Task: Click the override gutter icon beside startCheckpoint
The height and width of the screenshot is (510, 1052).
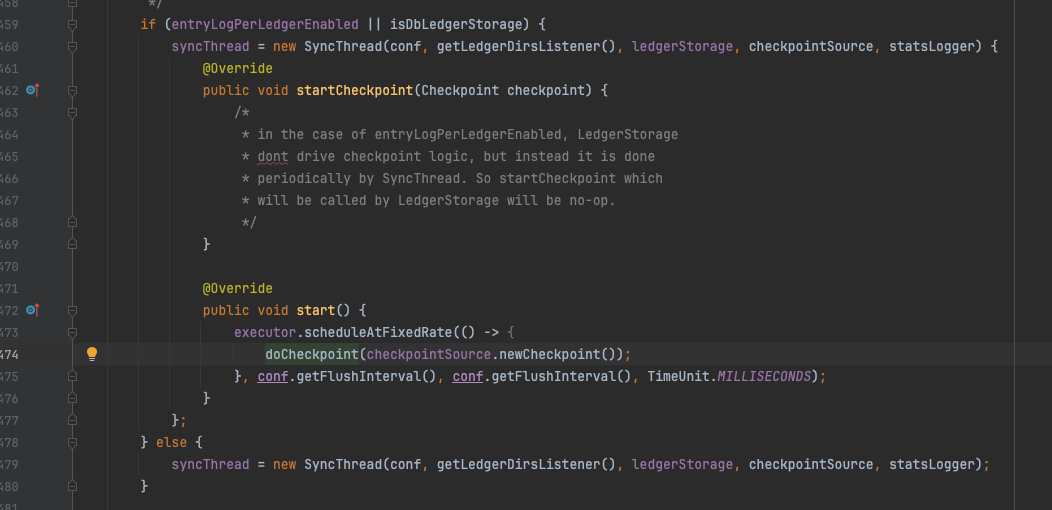Action: [32, 90]
